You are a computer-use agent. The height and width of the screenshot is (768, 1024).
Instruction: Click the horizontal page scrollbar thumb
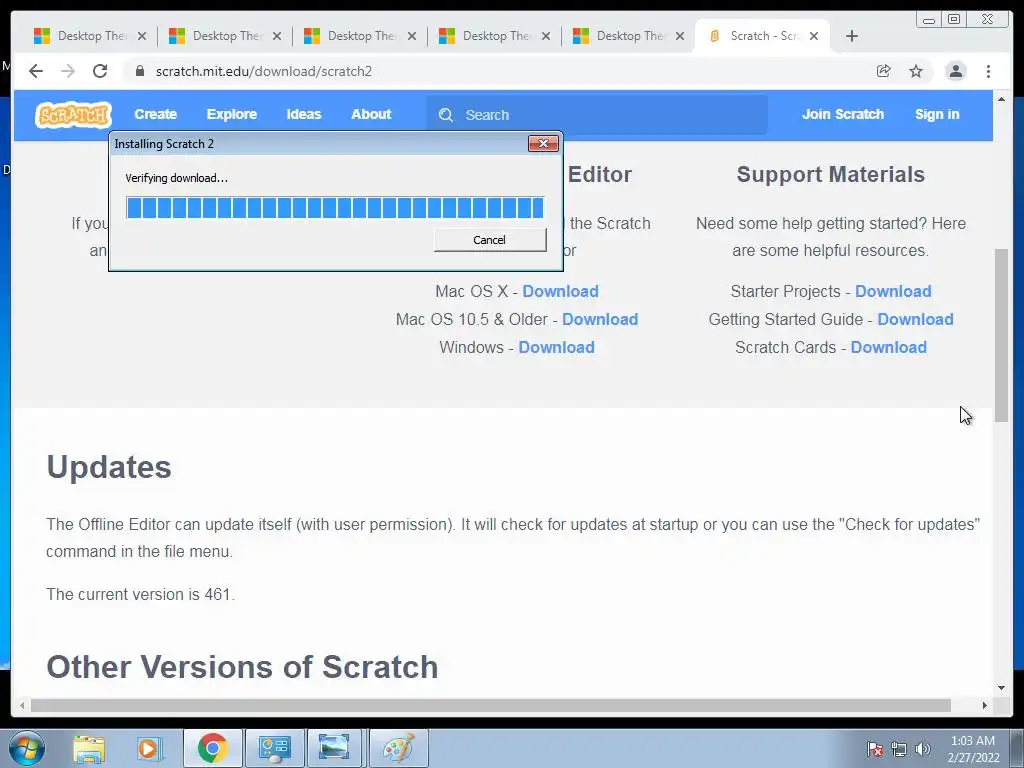490,705
